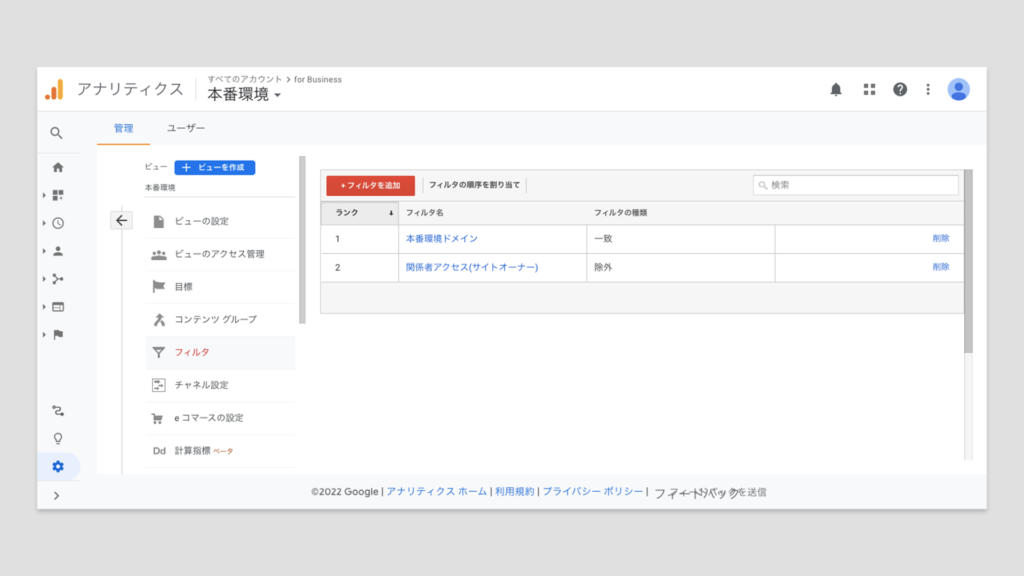This screenshot has height=576, width=1024.
Task: Click the filter 検索 input field
Action: click(x=856, y=185)
